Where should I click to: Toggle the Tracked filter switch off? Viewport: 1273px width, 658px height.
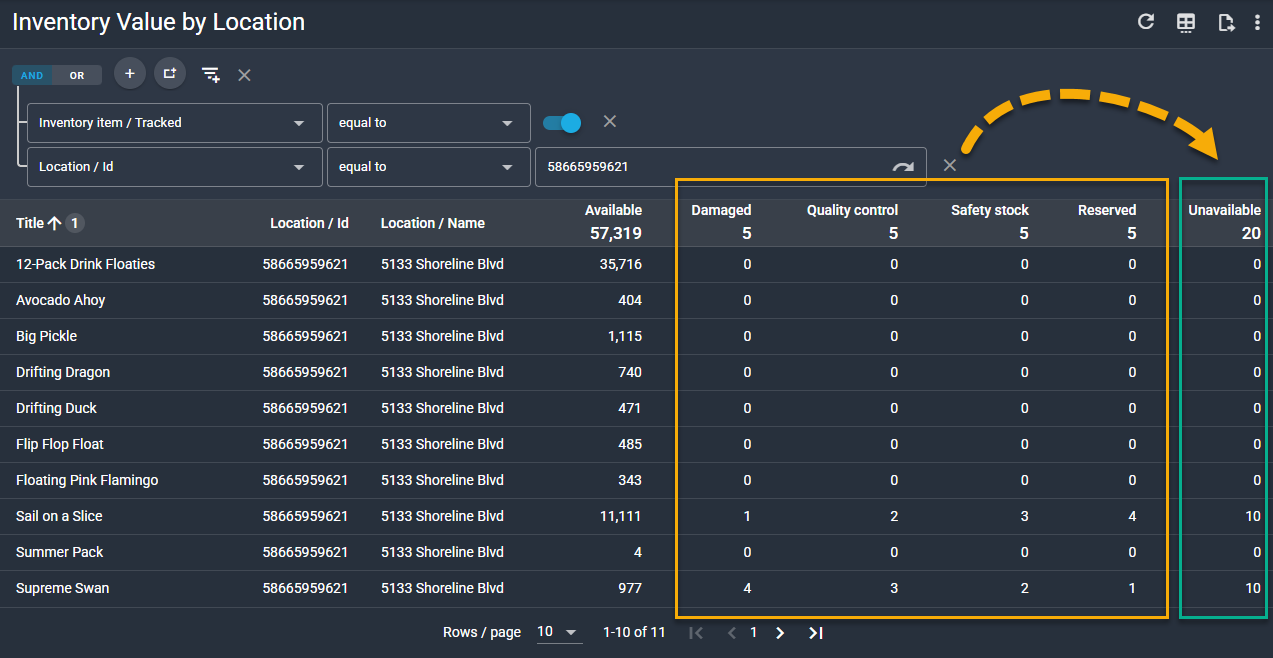click(x=562, y=122)
